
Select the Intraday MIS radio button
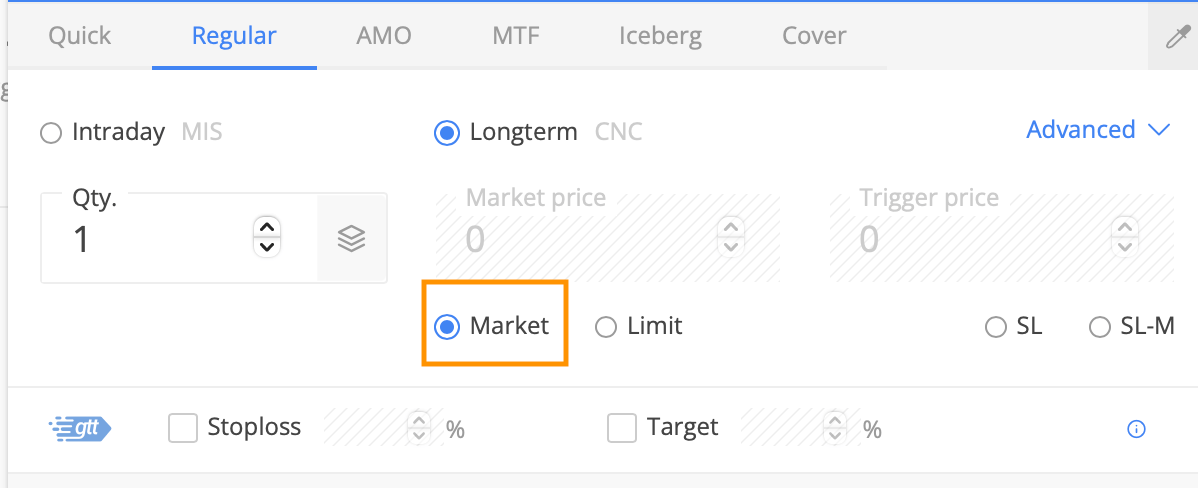[50, 134]
